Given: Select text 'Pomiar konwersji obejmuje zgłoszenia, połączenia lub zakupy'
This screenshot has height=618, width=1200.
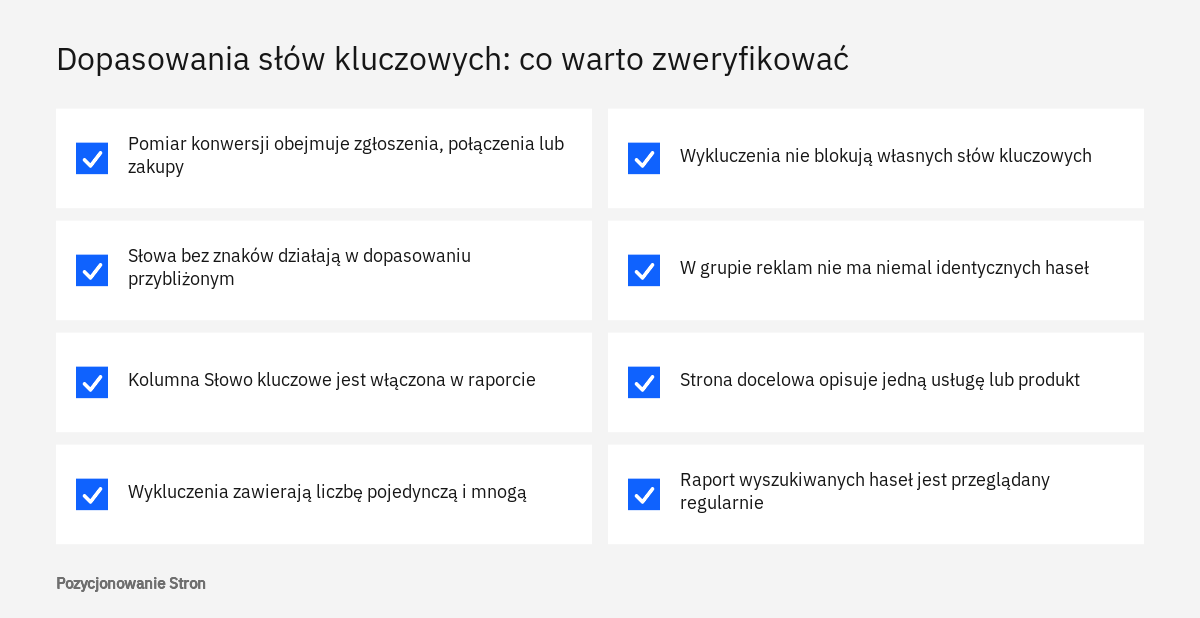Looking at the screenshot, I should pos(346,155).
